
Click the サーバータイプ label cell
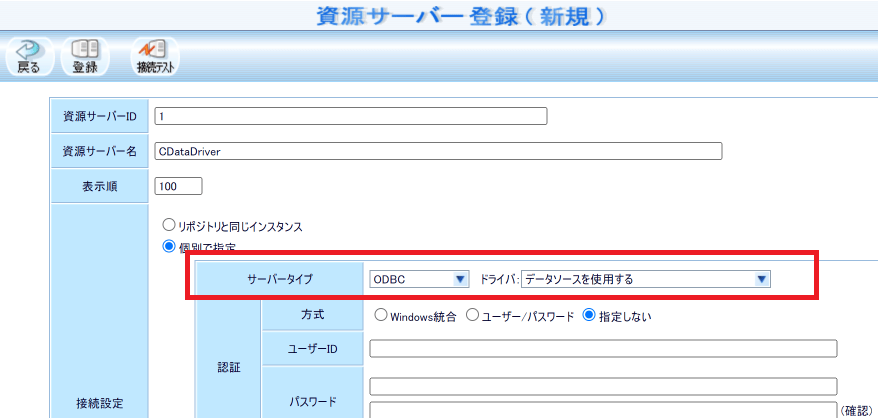point(279,279)
